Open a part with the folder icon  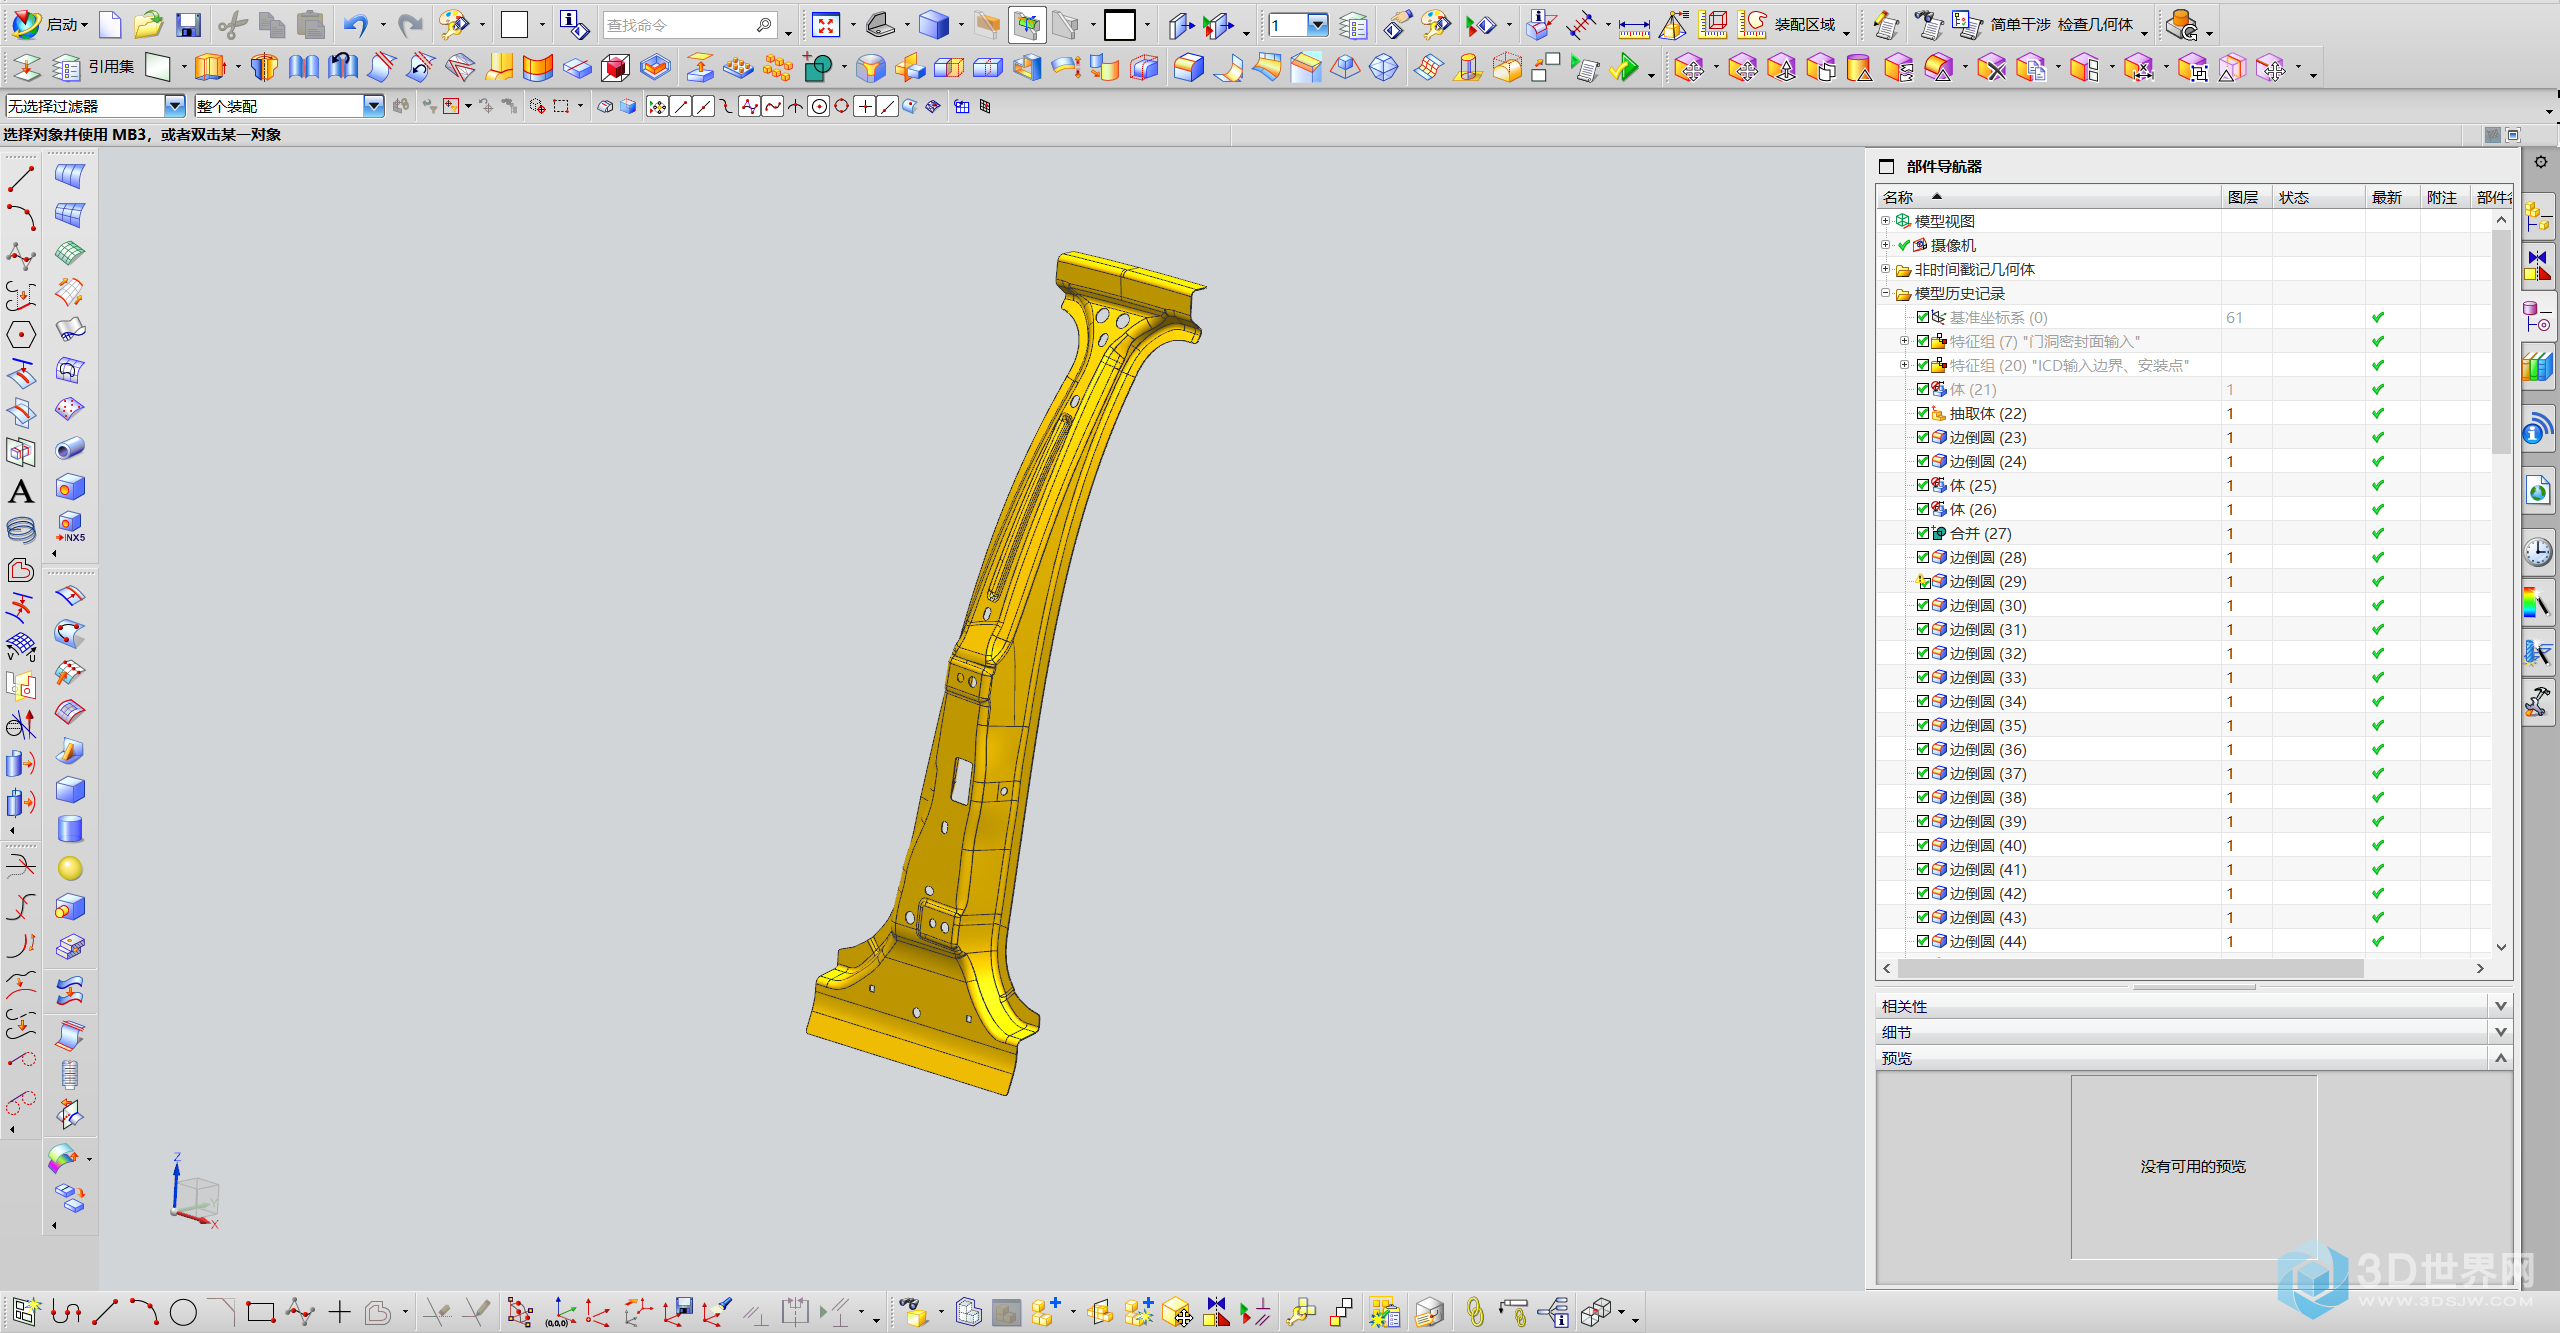(148, 24)
